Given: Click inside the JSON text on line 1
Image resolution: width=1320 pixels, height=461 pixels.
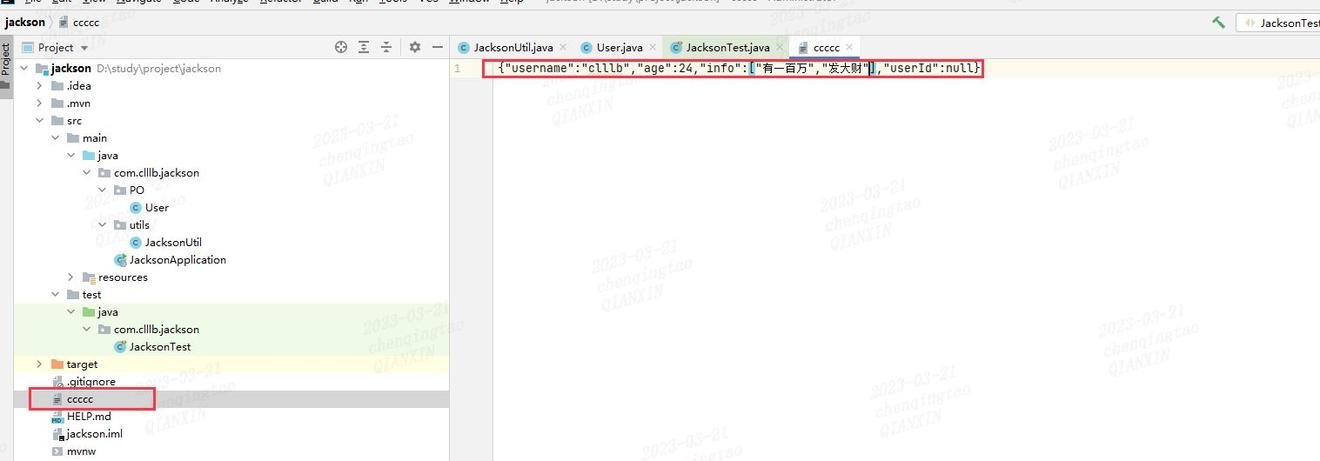Looking at the screenshot, I should point(700,68).
